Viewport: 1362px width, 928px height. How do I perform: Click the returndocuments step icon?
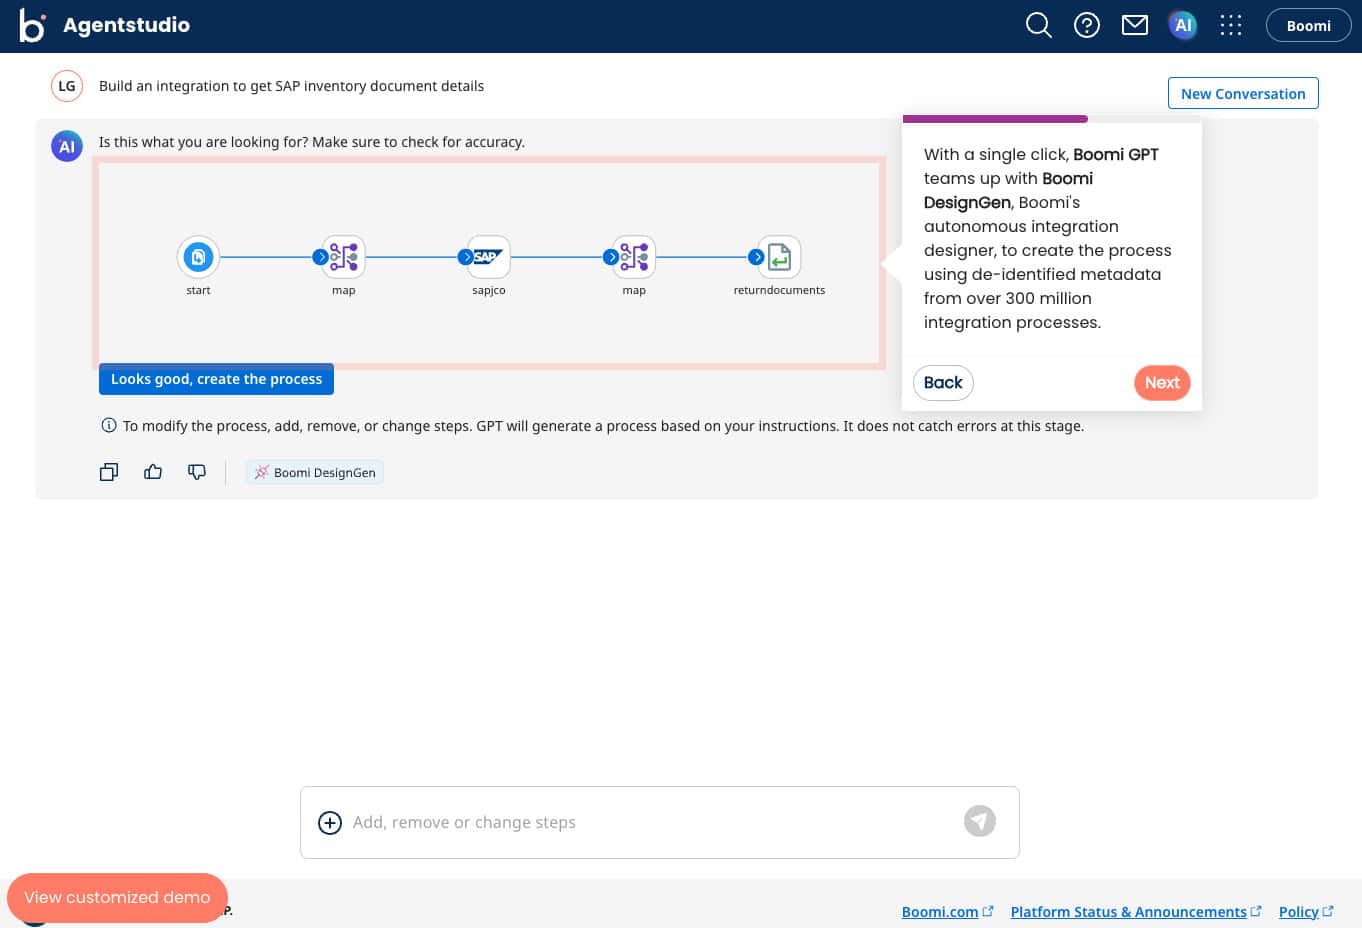click(779, 257)
